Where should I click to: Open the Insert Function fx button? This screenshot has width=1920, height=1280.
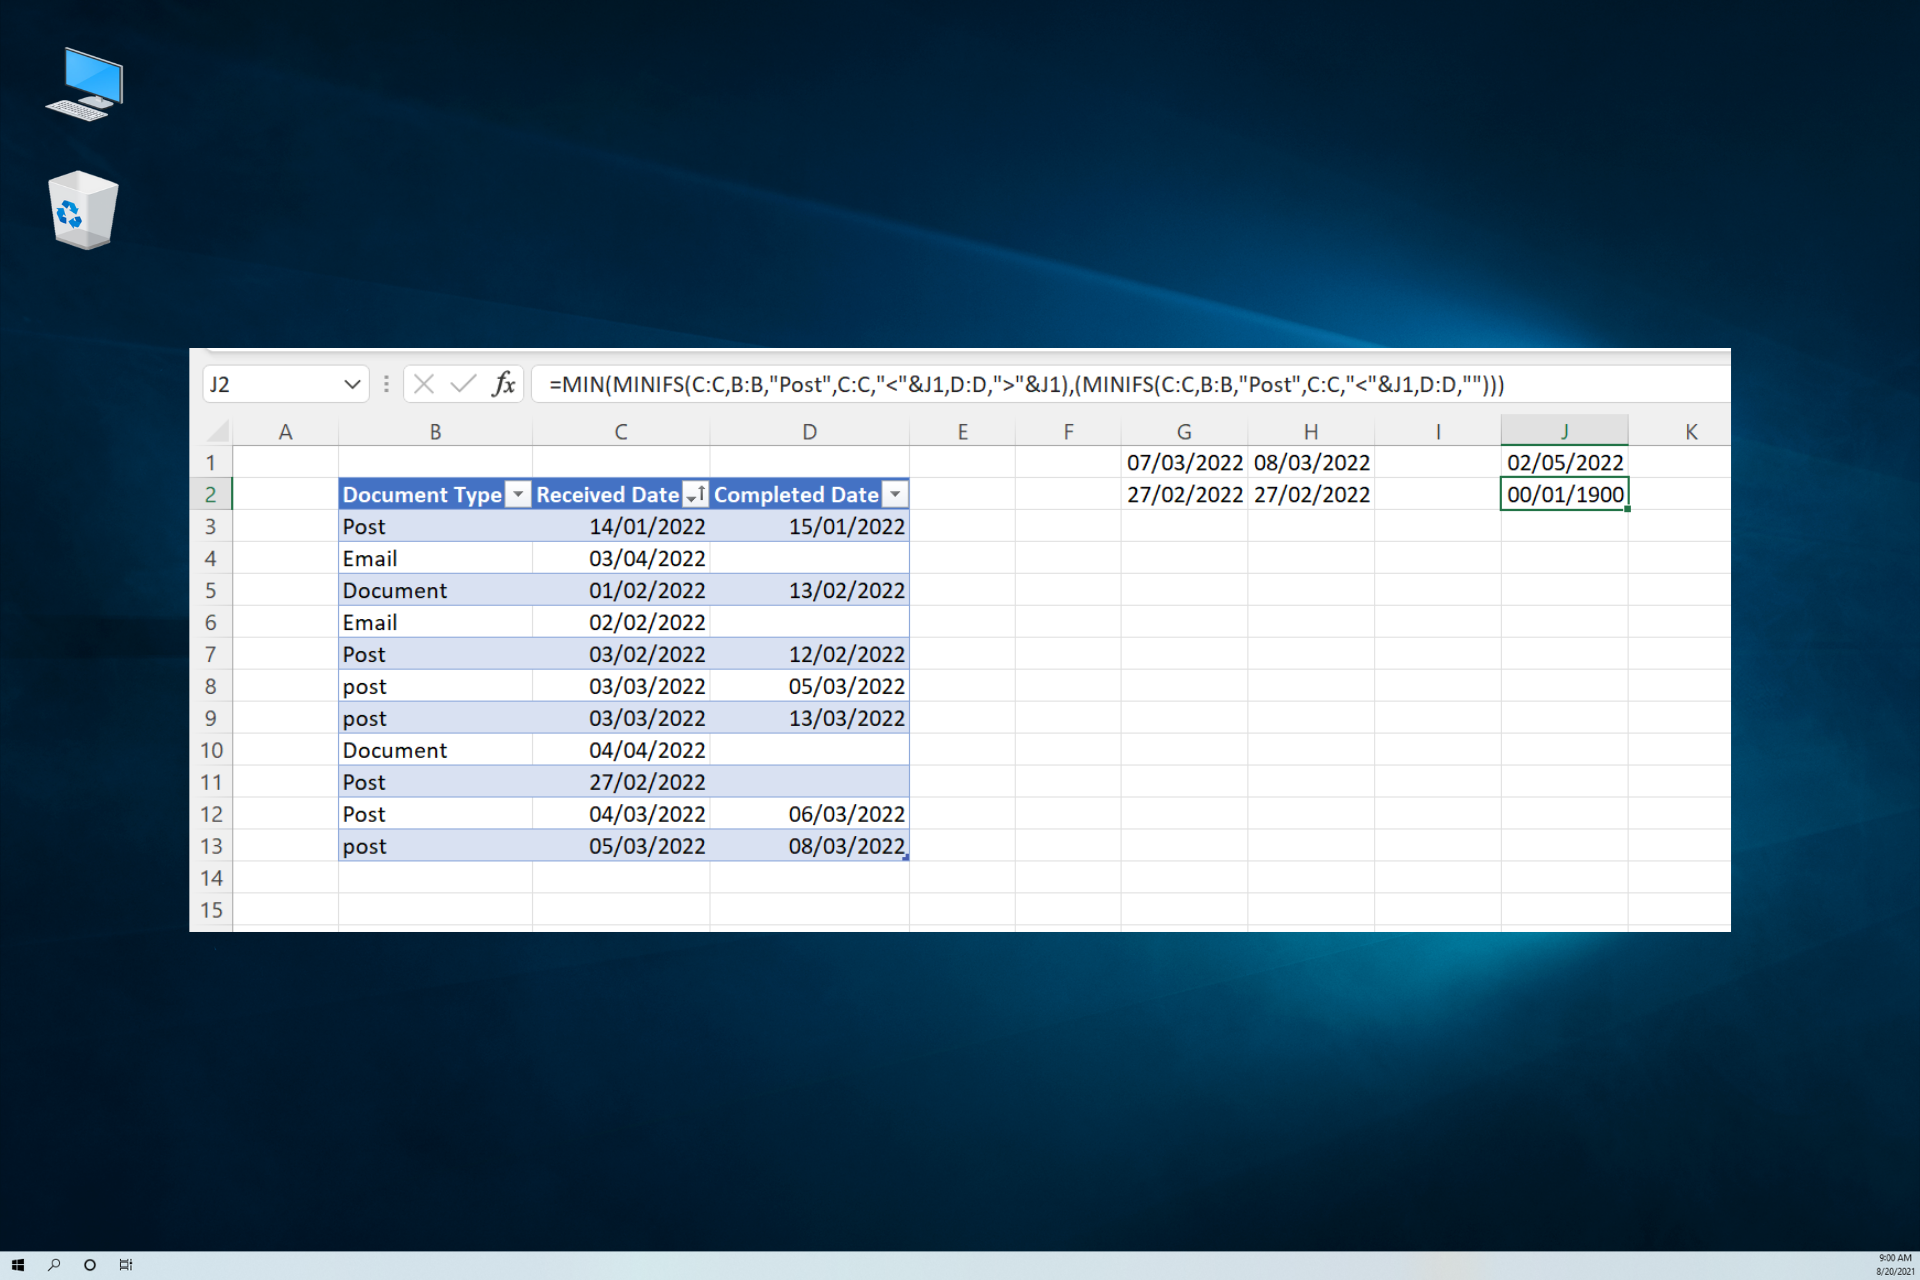pos(503,384)
